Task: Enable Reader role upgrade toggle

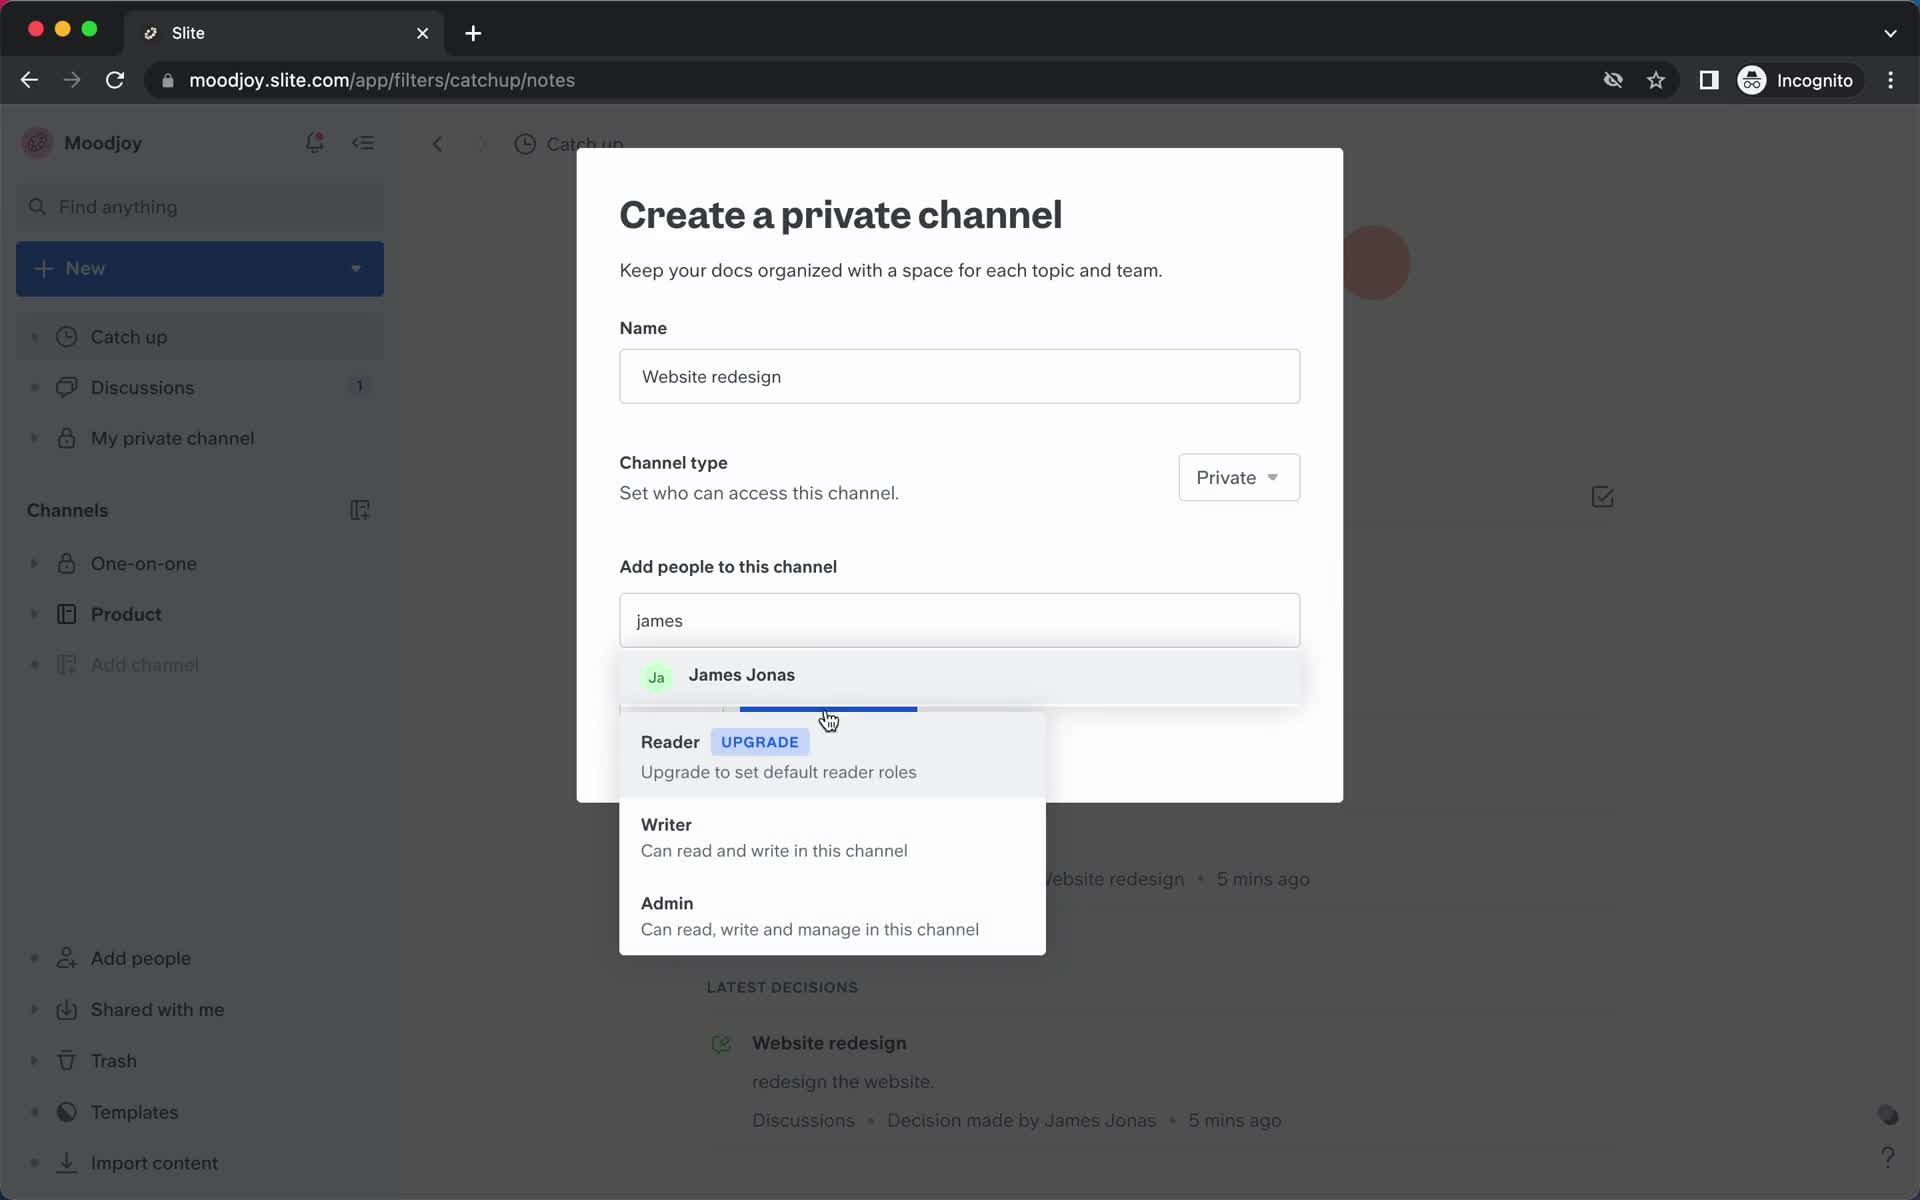Action: click(x=759, y=741)
